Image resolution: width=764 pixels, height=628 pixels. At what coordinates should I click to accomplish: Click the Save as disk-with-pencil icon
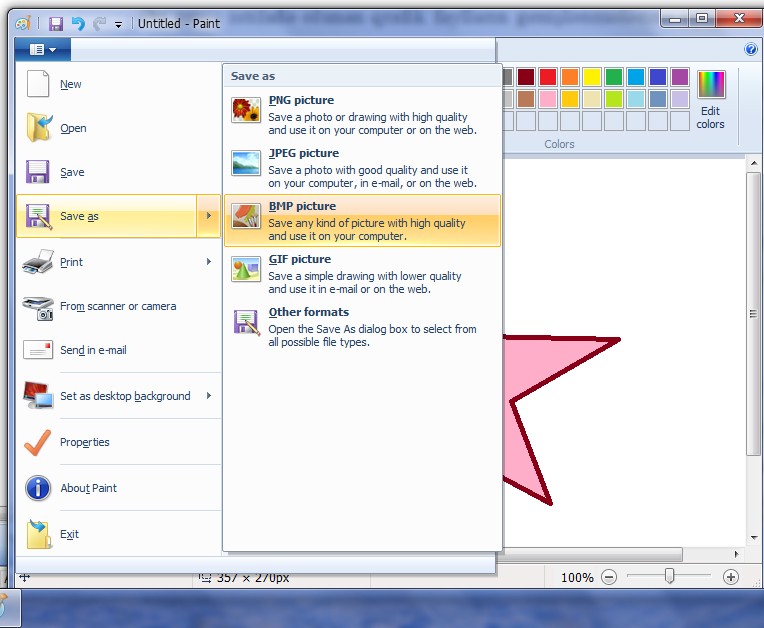tap(38, 216)
